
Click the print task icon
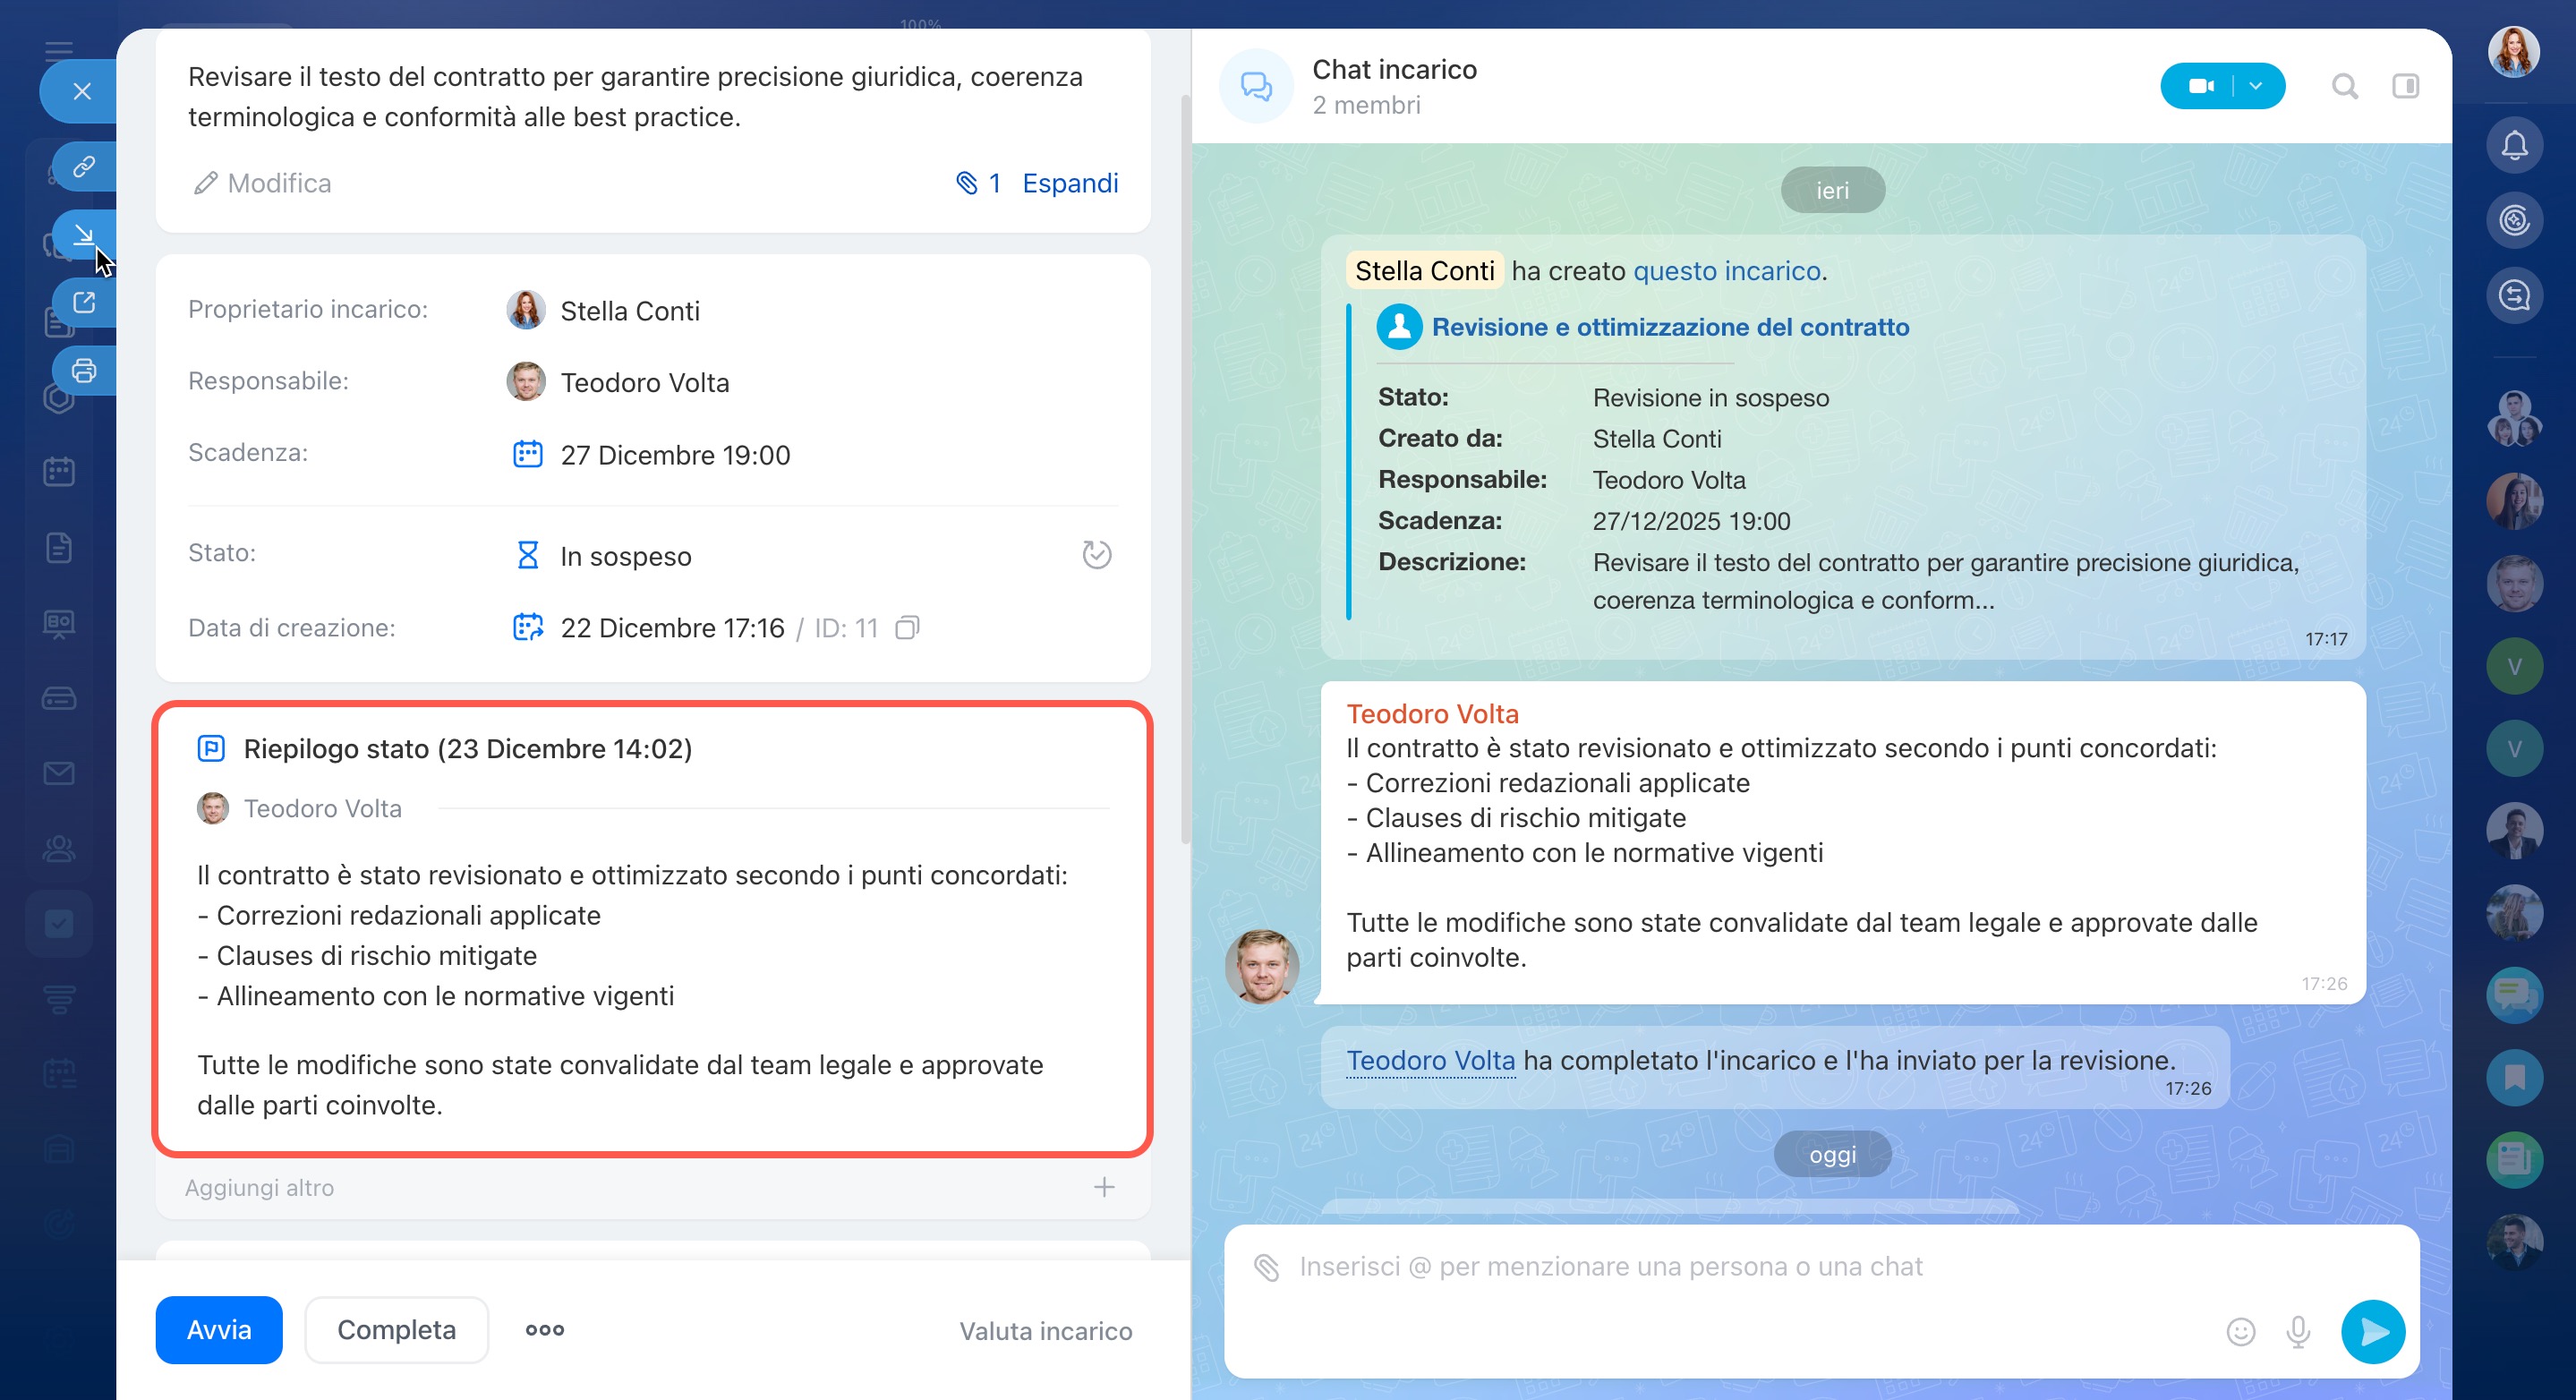[84, 371]
